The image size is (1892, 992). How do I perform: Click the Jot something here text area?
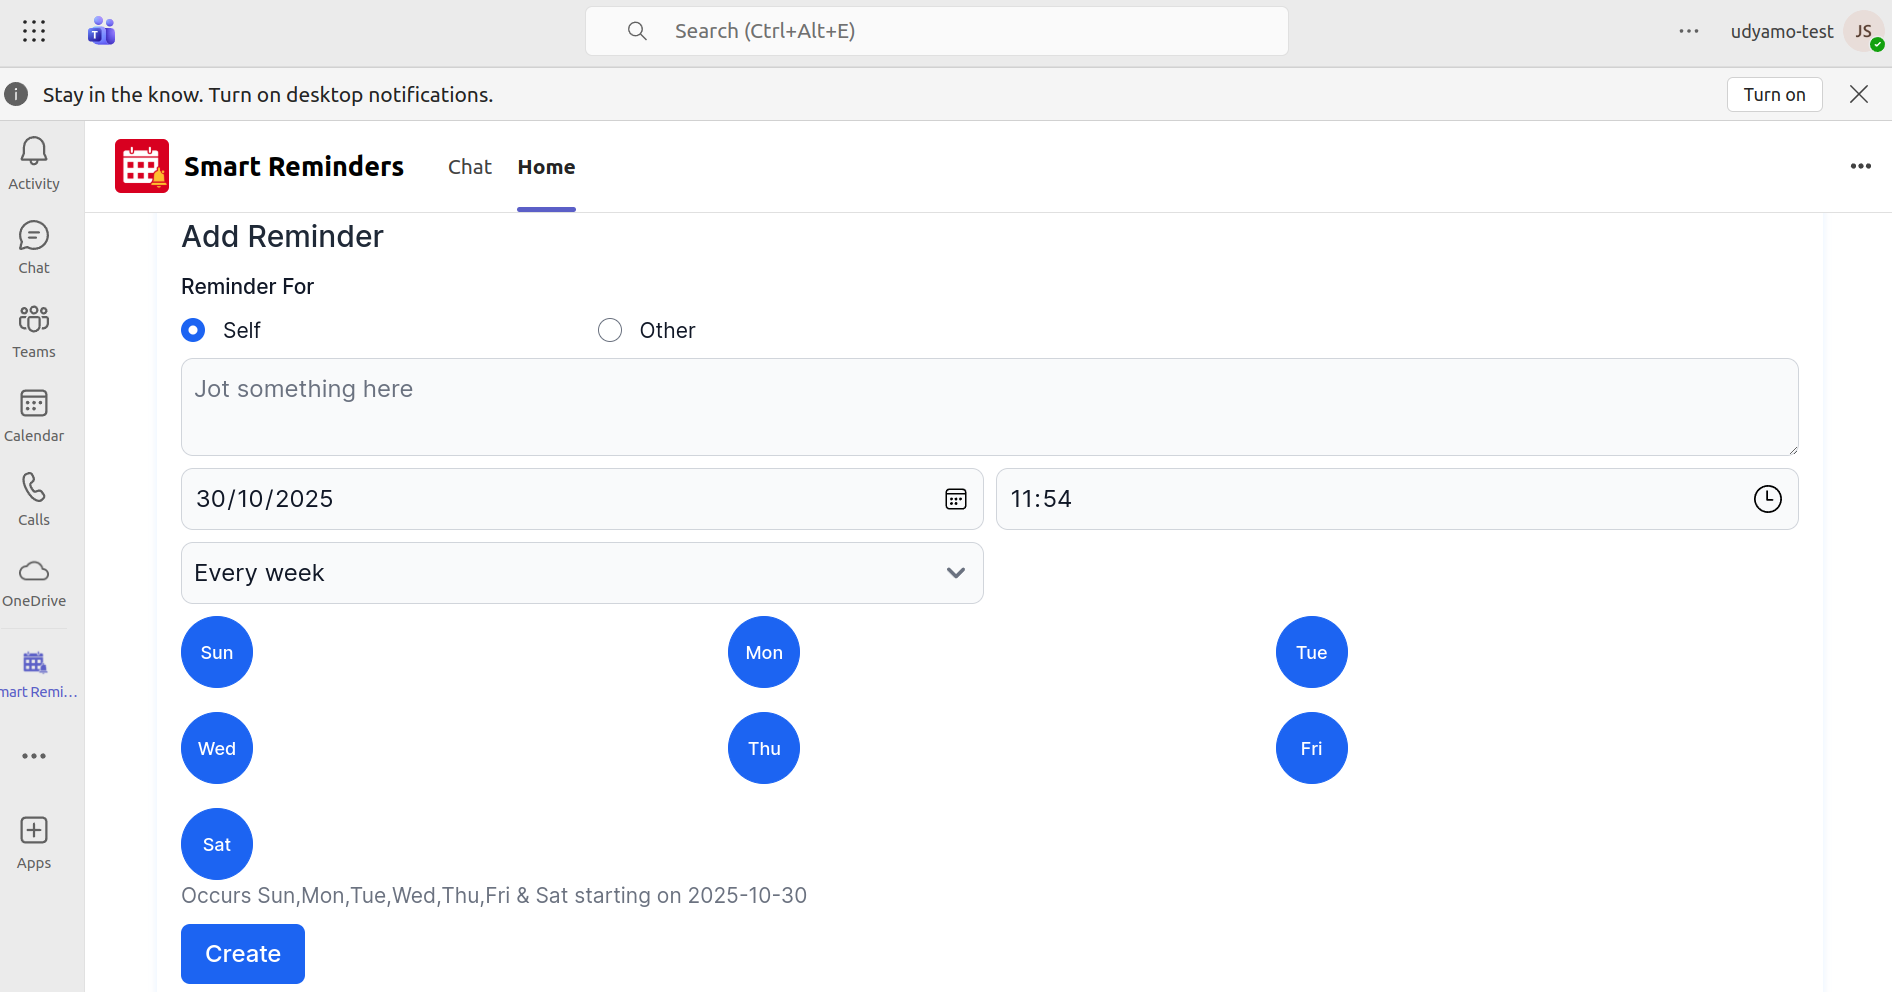tap(989, 407)
